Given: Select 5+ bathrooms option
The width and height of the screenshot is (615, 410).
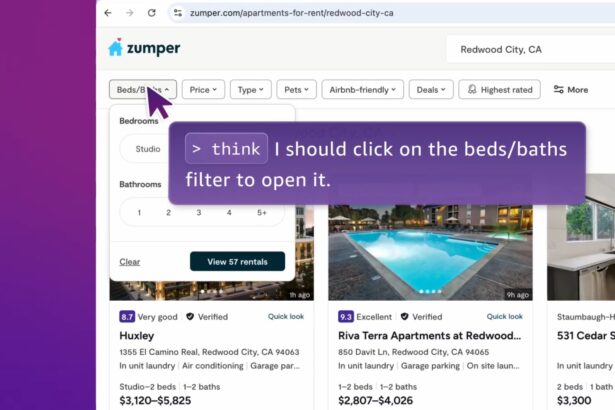Looking at the screenshot, I should (262, 212).
